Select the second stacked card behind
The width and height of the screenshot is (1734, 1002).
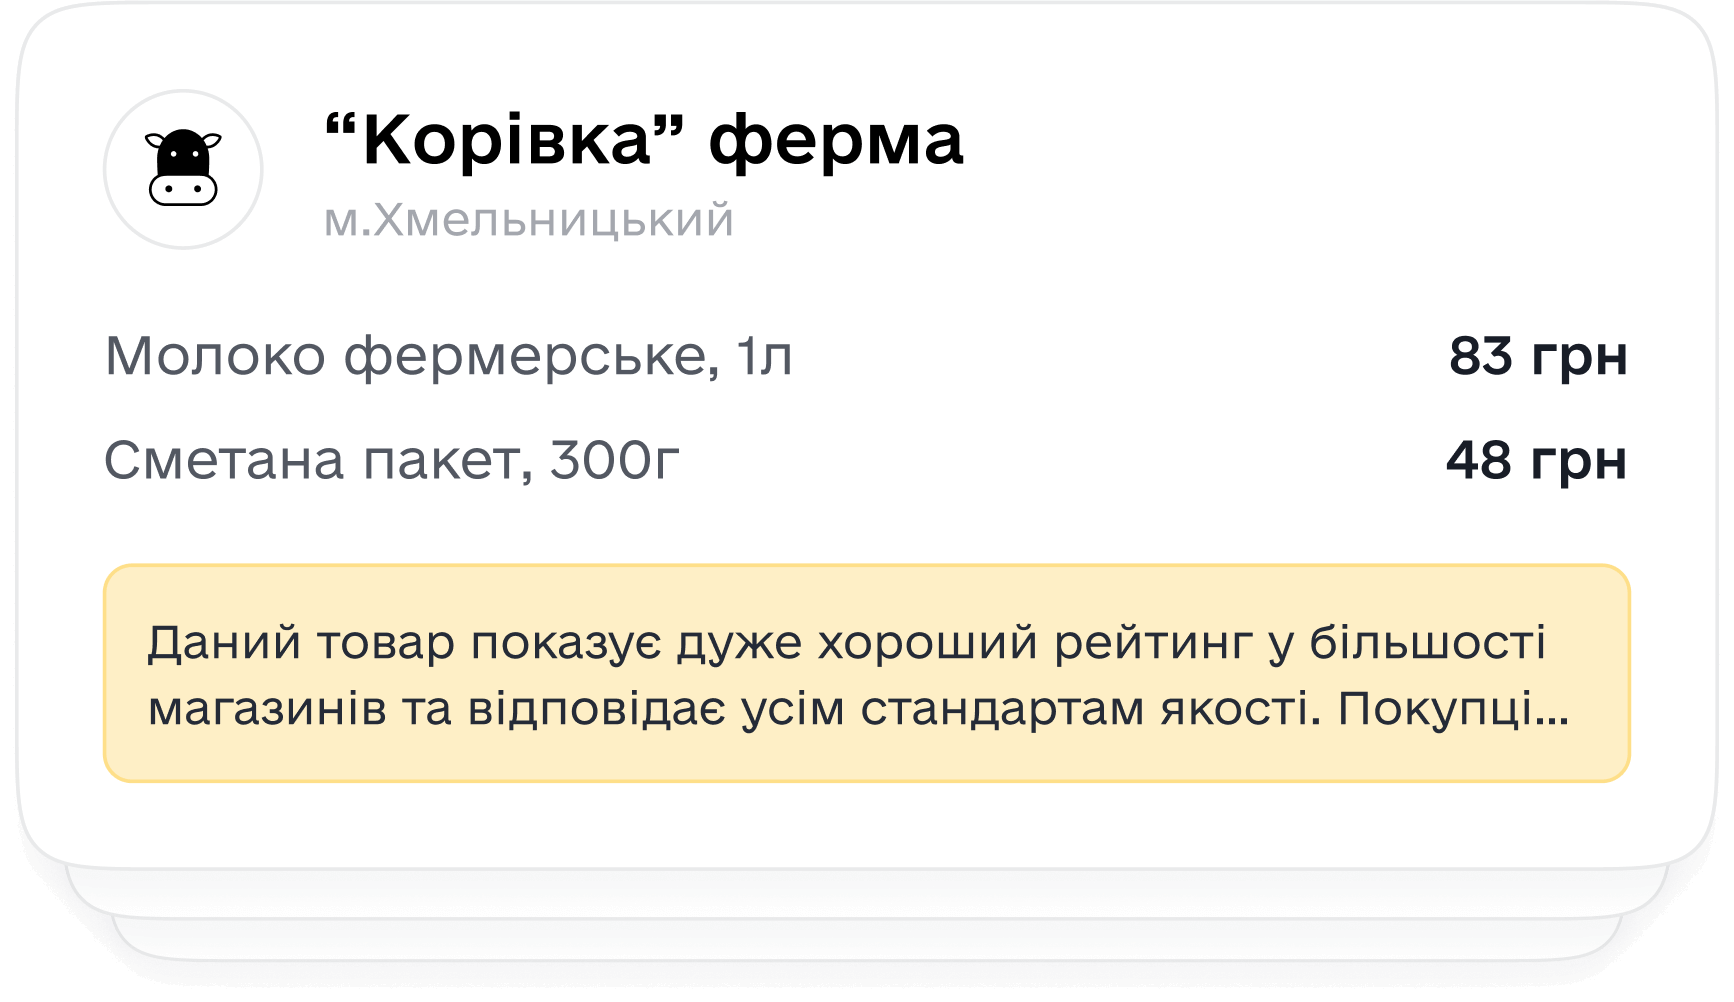867,893
